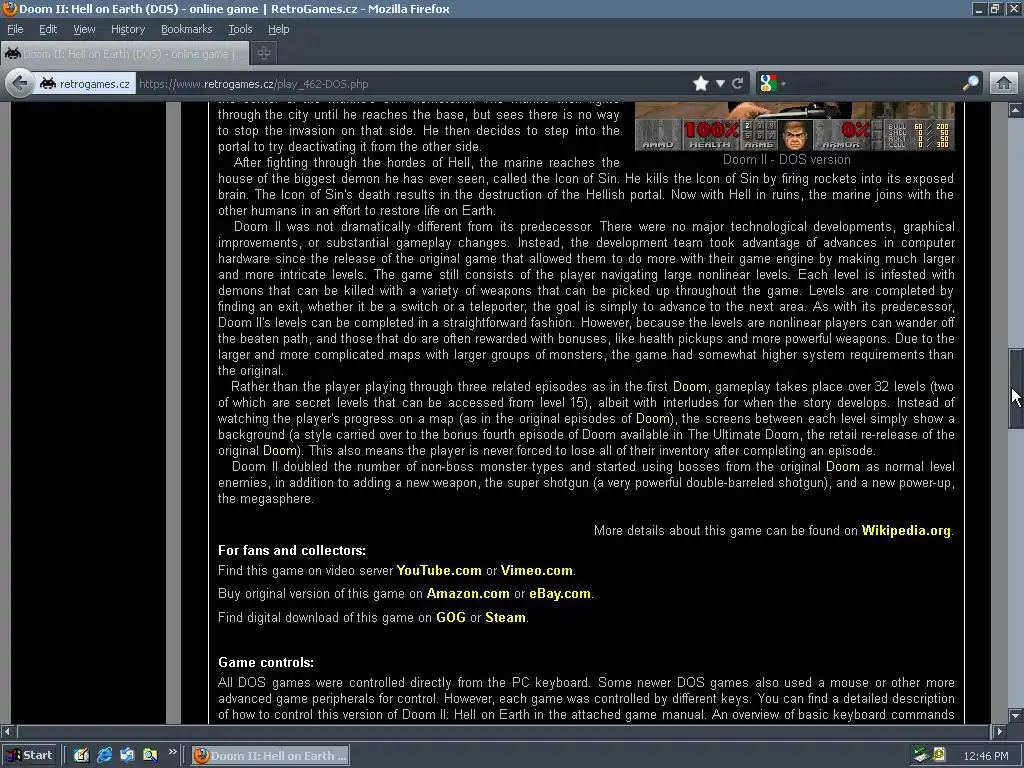
Task: Click the vertical scrollbar thumb
Action: click(x=1015, y=389)
